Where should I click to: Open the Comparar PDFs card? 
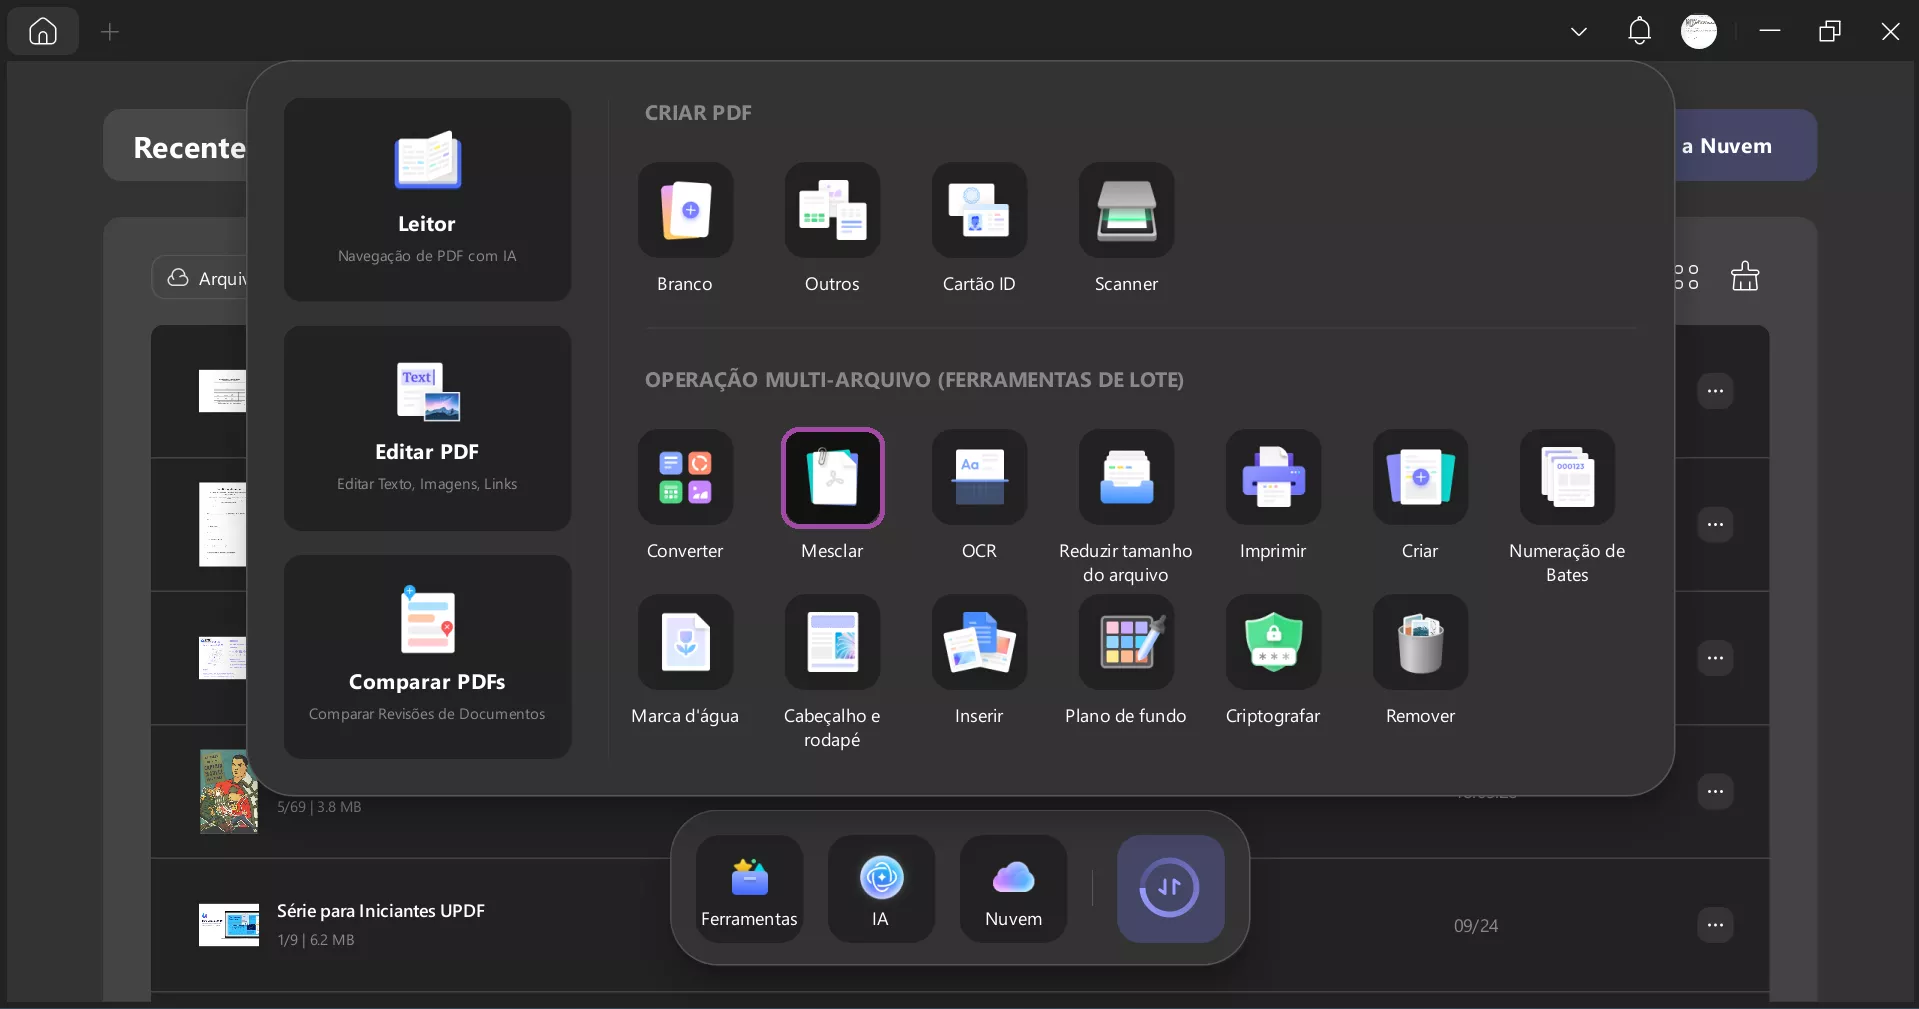click(427, 657)
